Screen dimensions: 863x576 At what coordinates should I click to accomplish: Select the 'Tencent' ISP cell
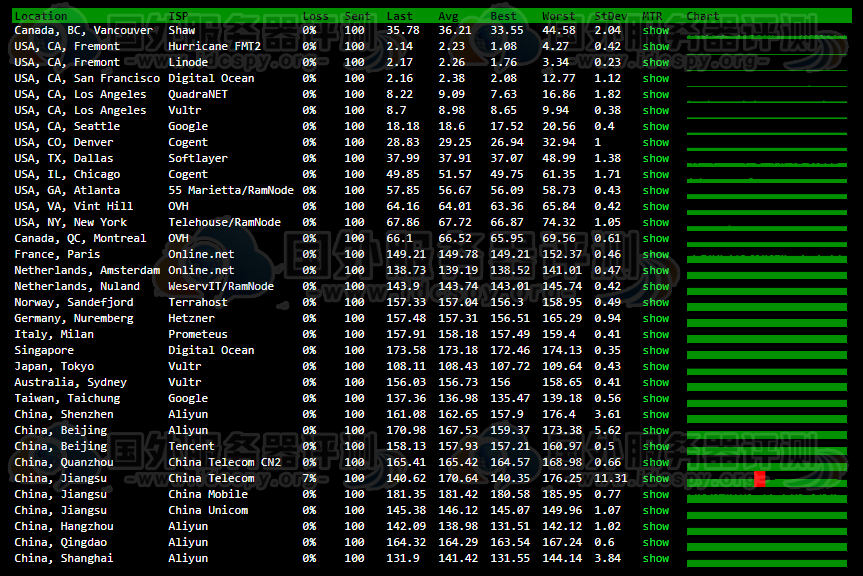pos(192,446)
